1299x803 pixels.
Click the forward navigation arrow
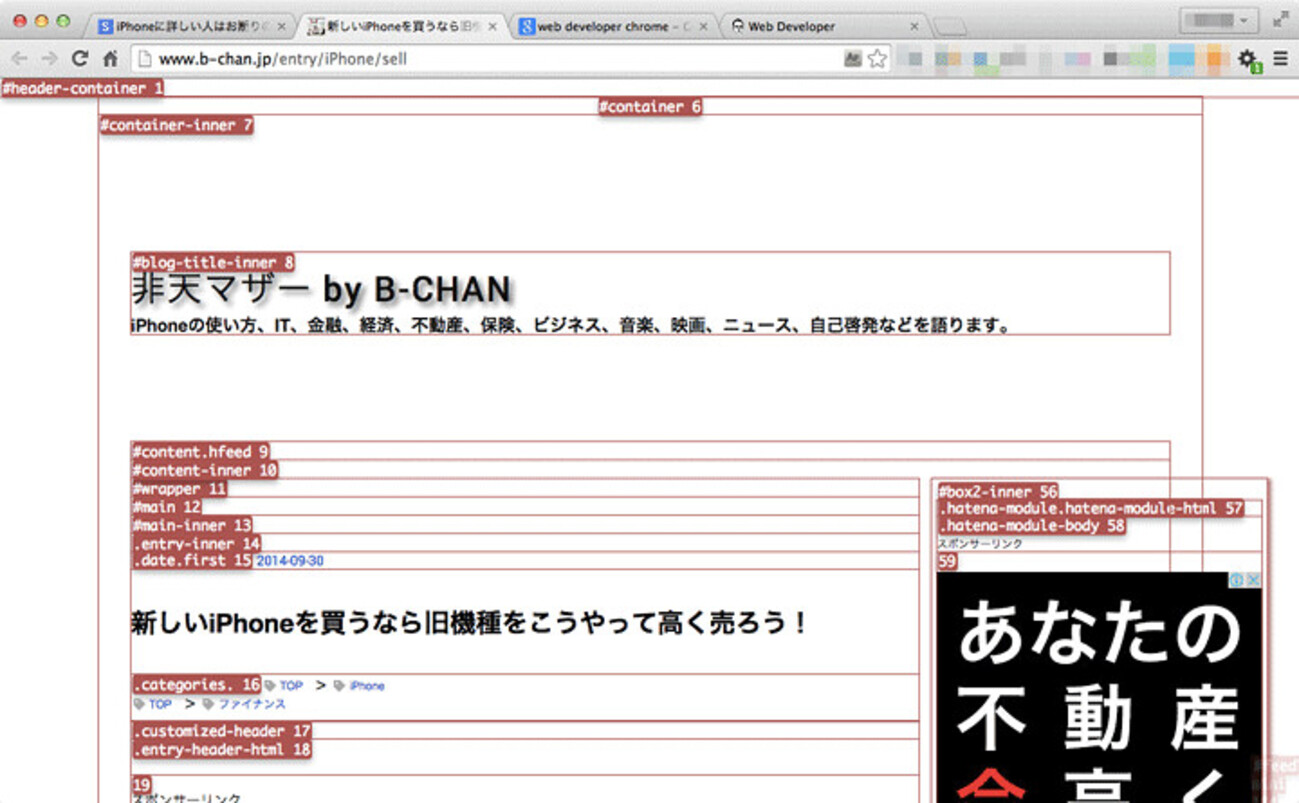(x=50, y=58)
